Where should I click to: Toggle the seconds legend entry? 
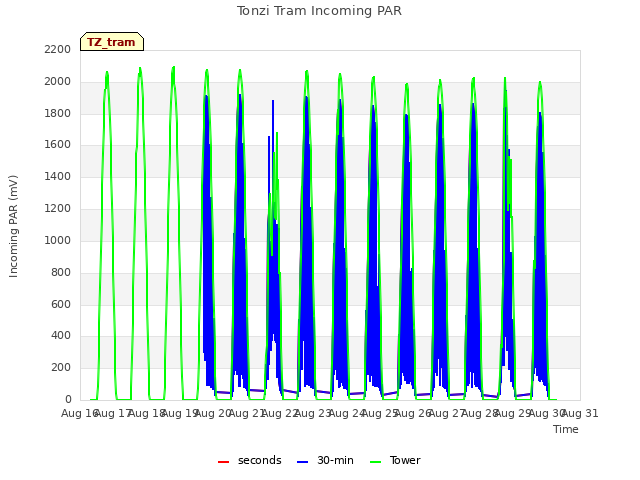point(250,460)
